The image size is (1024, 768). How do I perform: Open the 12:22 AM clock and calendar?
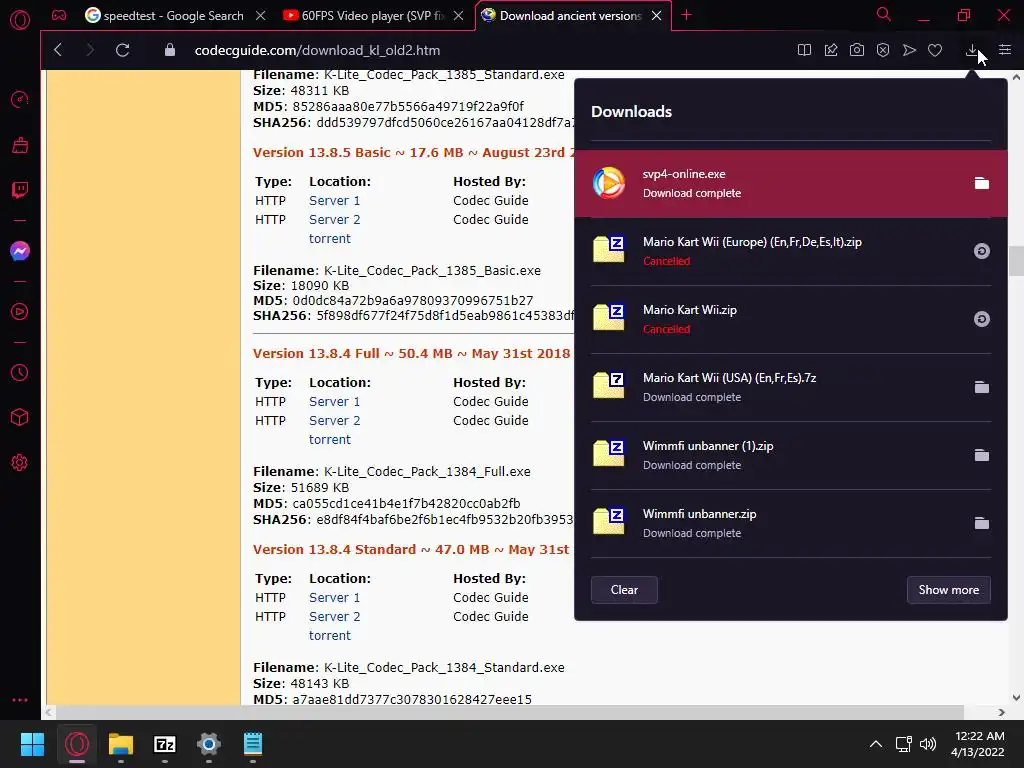(978, 744)
